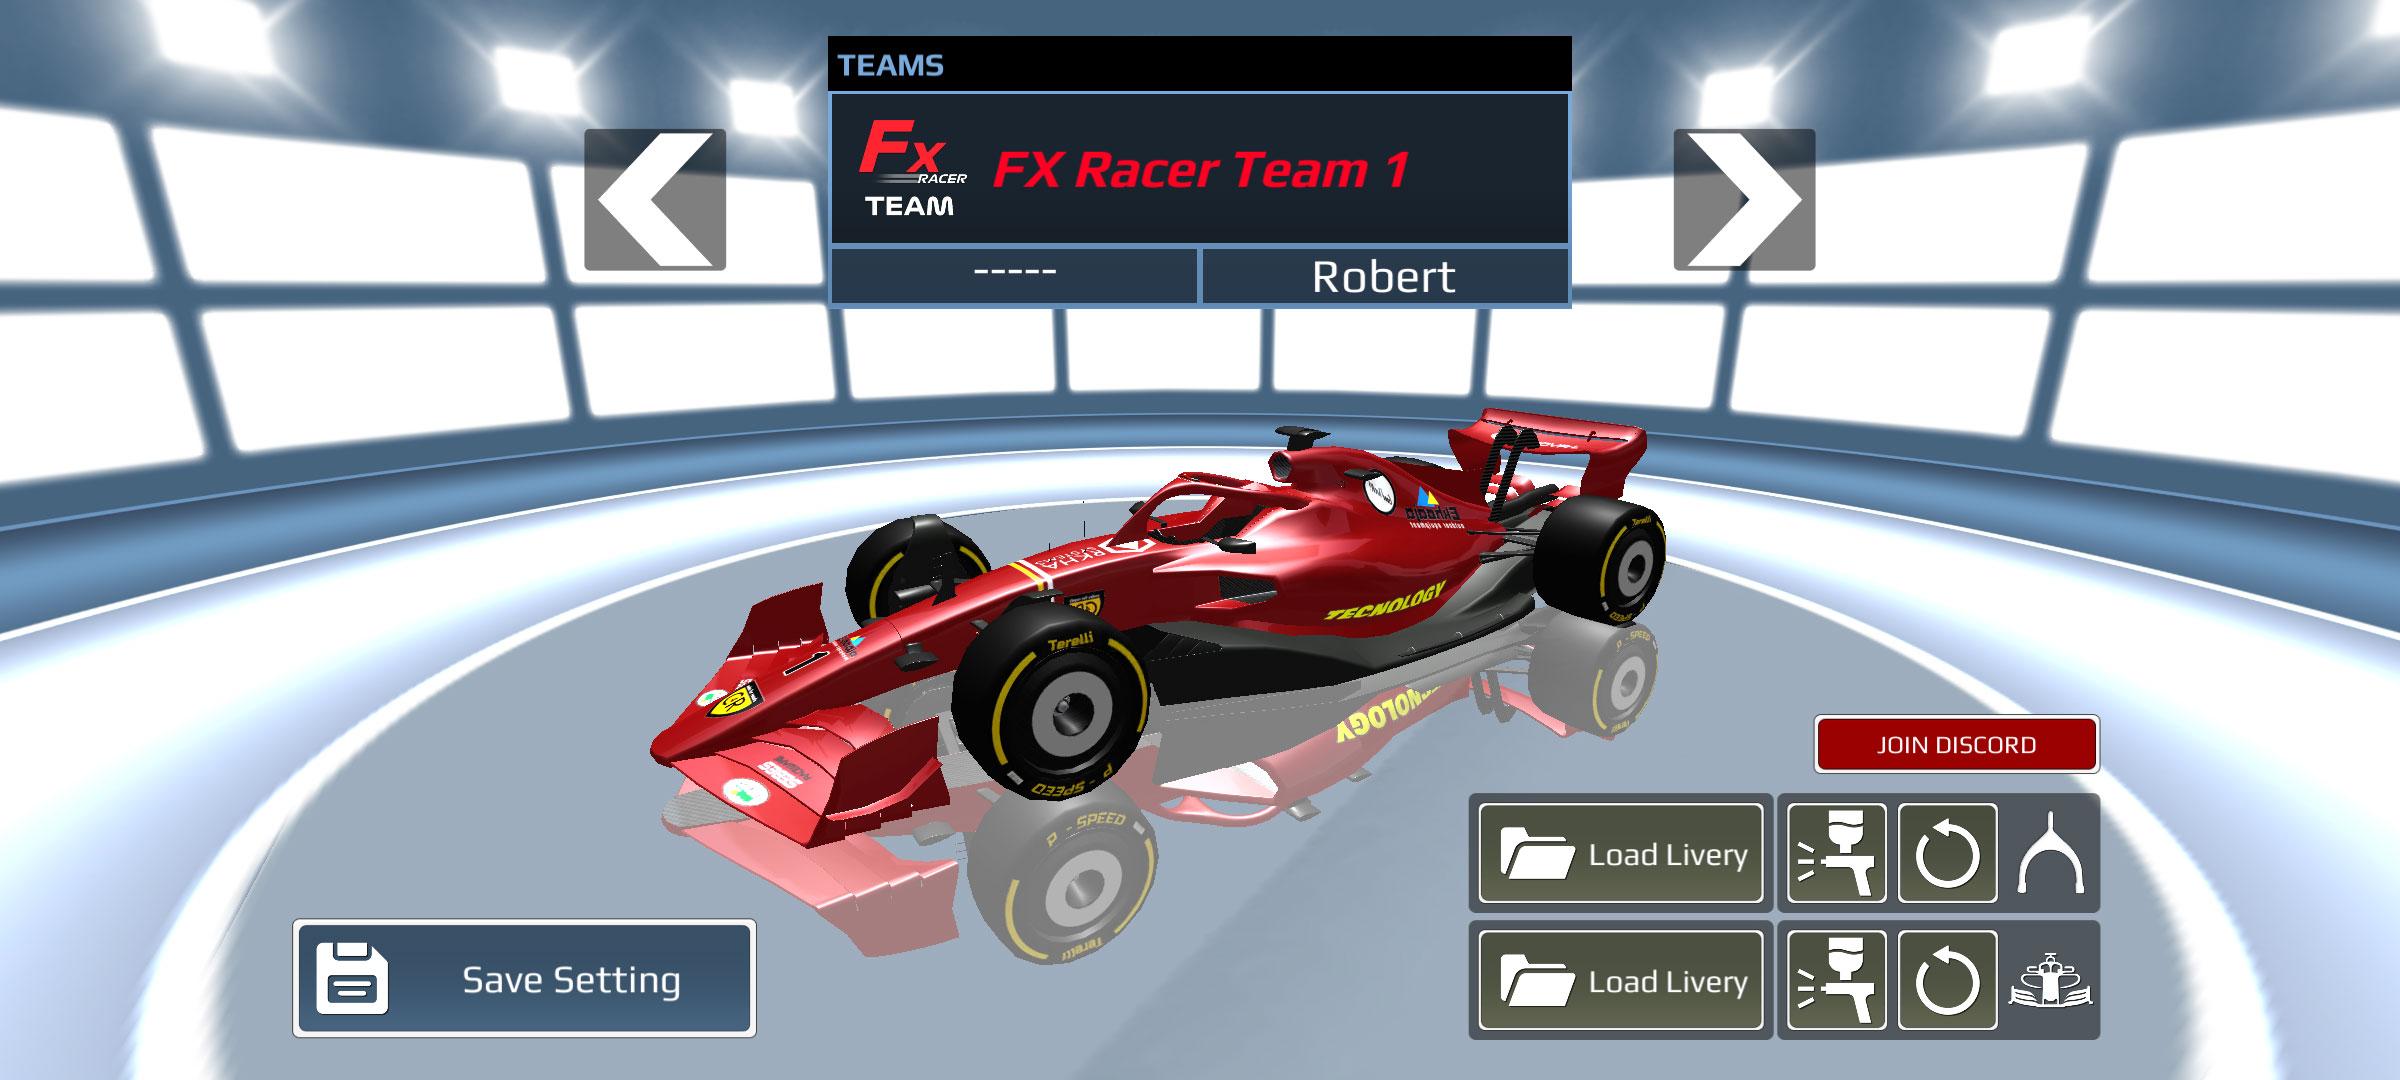This screenshot has width=2400, height=1080.
Task: Click the Load Livery button for car 2
Action: (x=1606, y=978)
